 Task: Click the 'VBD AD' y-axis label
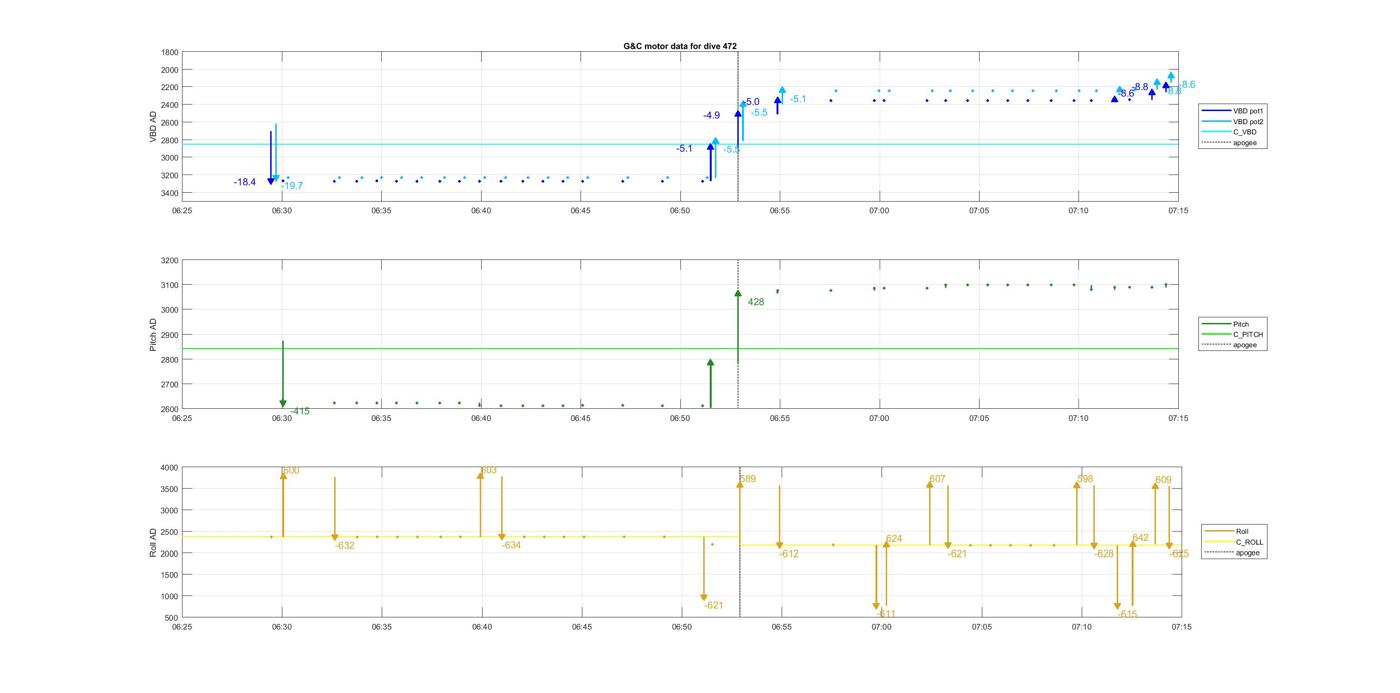click(x=154, y=127)
